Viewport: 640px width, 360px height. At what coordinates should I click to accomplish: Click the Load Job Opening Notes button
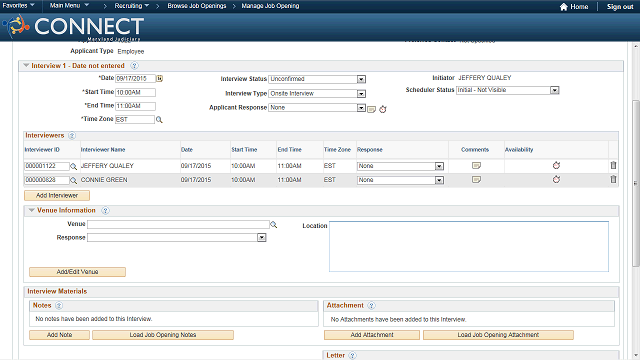(163, 335)
